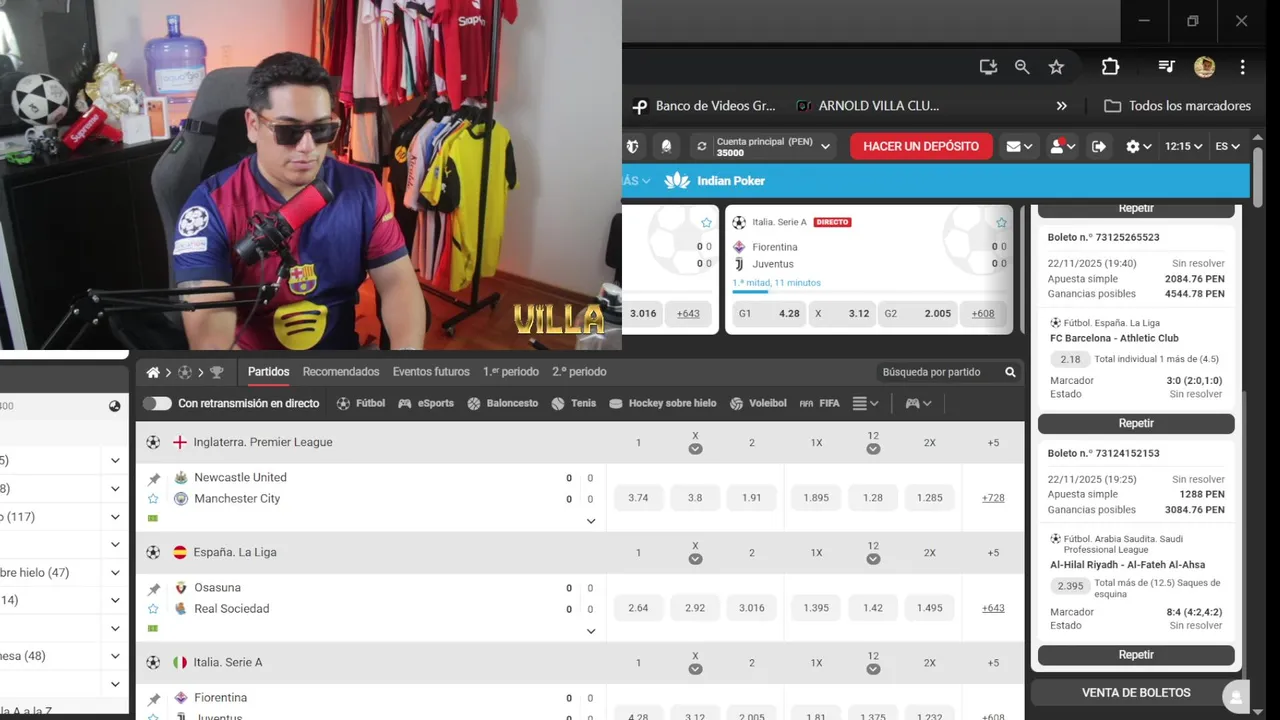The height and width of the screenshot is (720, 1280).
Task: Open ARNOLD VILLA CLU... bookmark
Action: coord(868,106)
